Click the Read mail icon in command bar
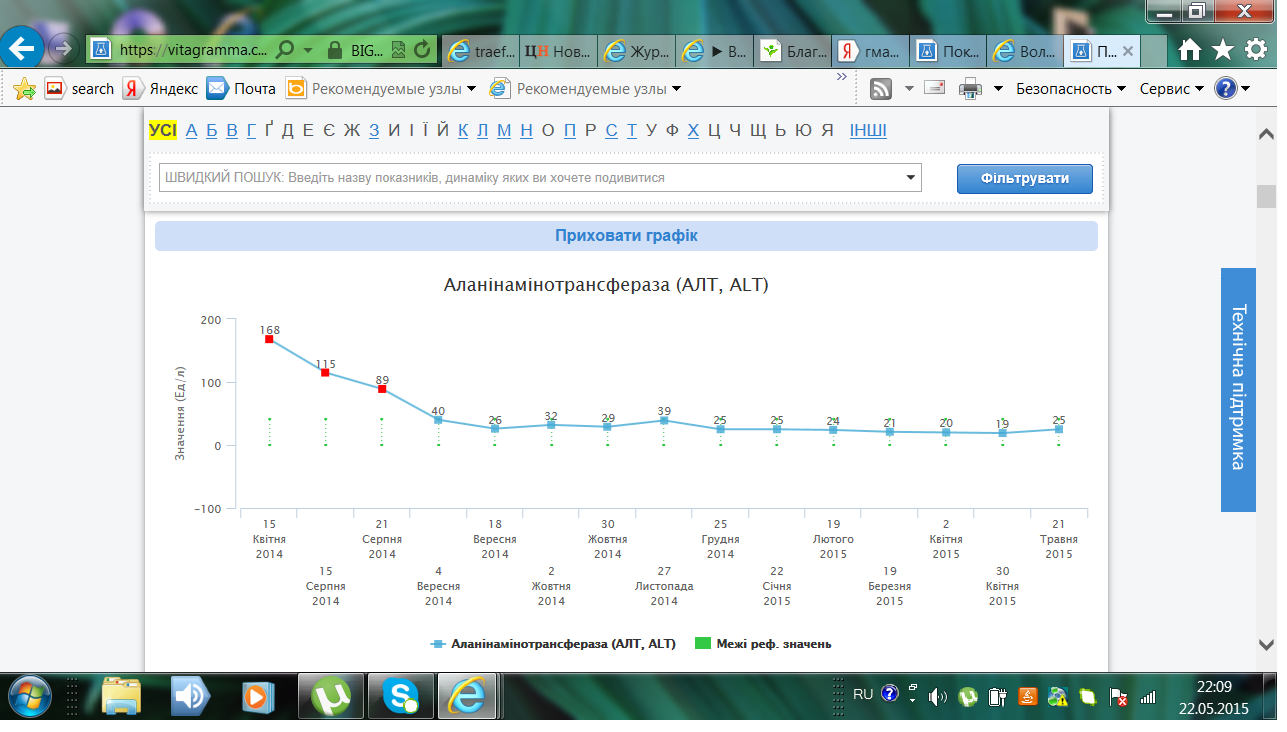 (935, 88)
